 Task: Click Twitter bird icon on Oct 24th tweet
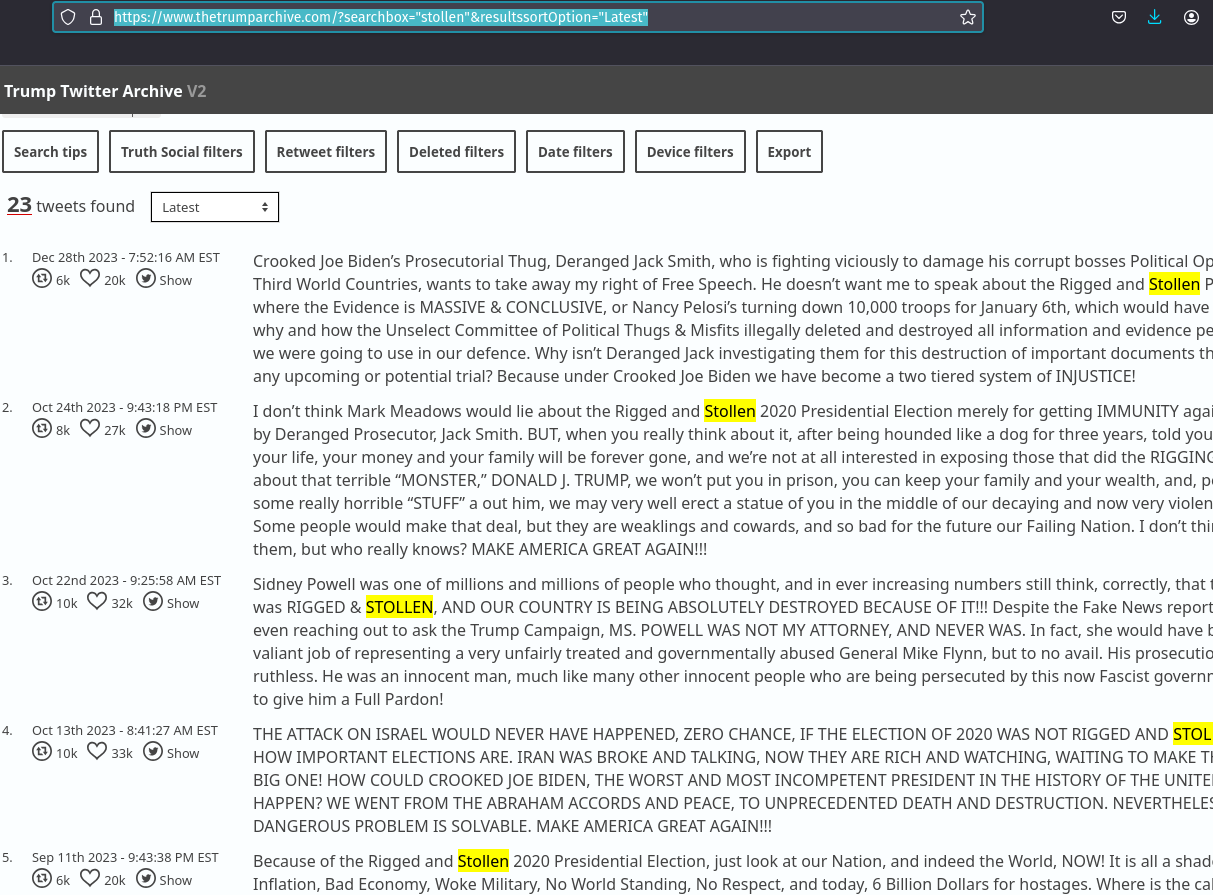[x=146, y=429]
